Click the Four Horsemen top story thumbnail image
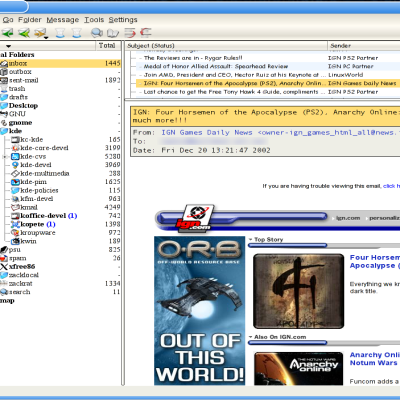The width and height of the screenshot is (400, 400). click(299, 291)
